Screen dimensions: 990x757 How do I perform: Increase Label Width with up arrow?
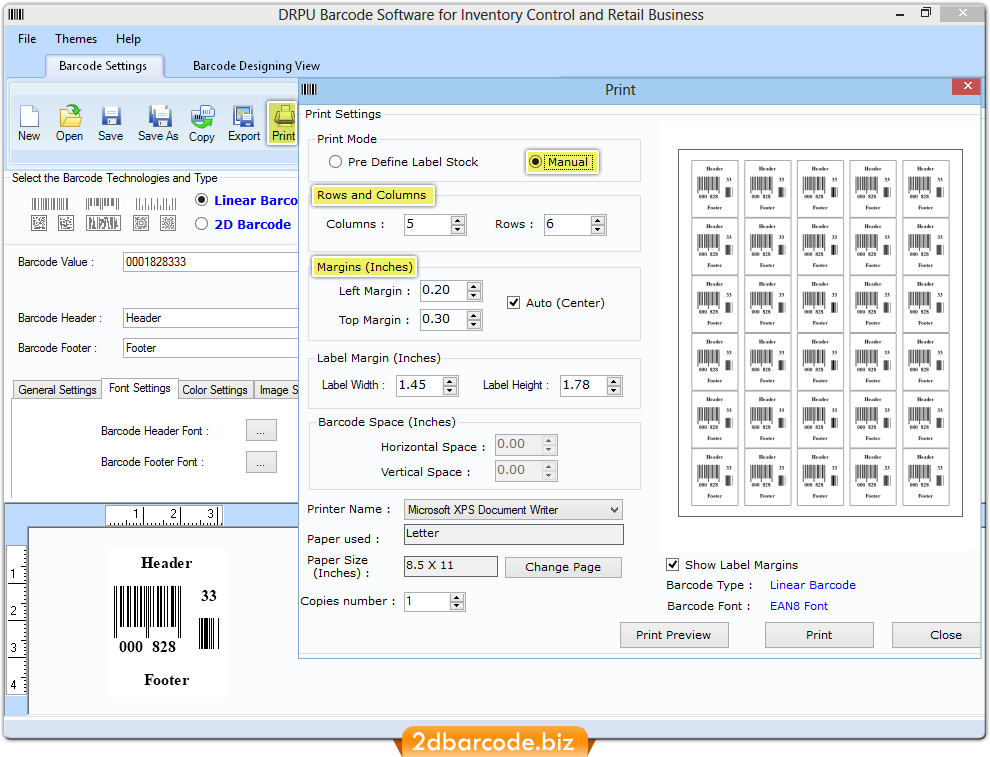(450, 381)
